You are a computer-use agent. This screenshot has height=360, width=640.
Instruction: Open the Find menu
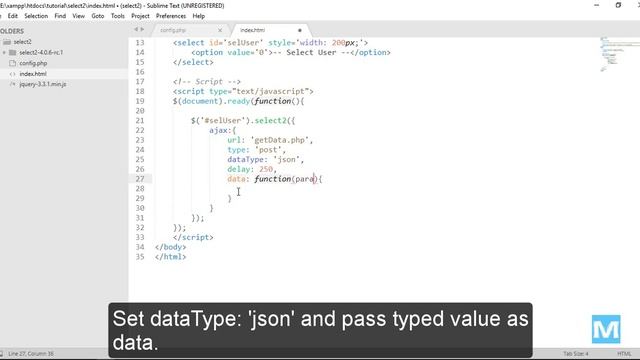60,16
